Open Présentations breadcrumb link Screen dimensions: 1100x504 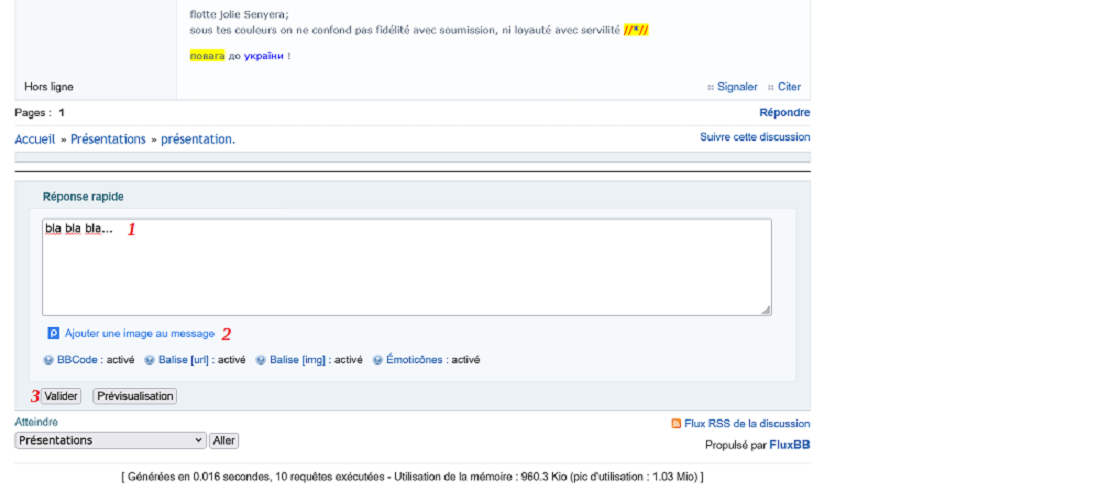108,139
